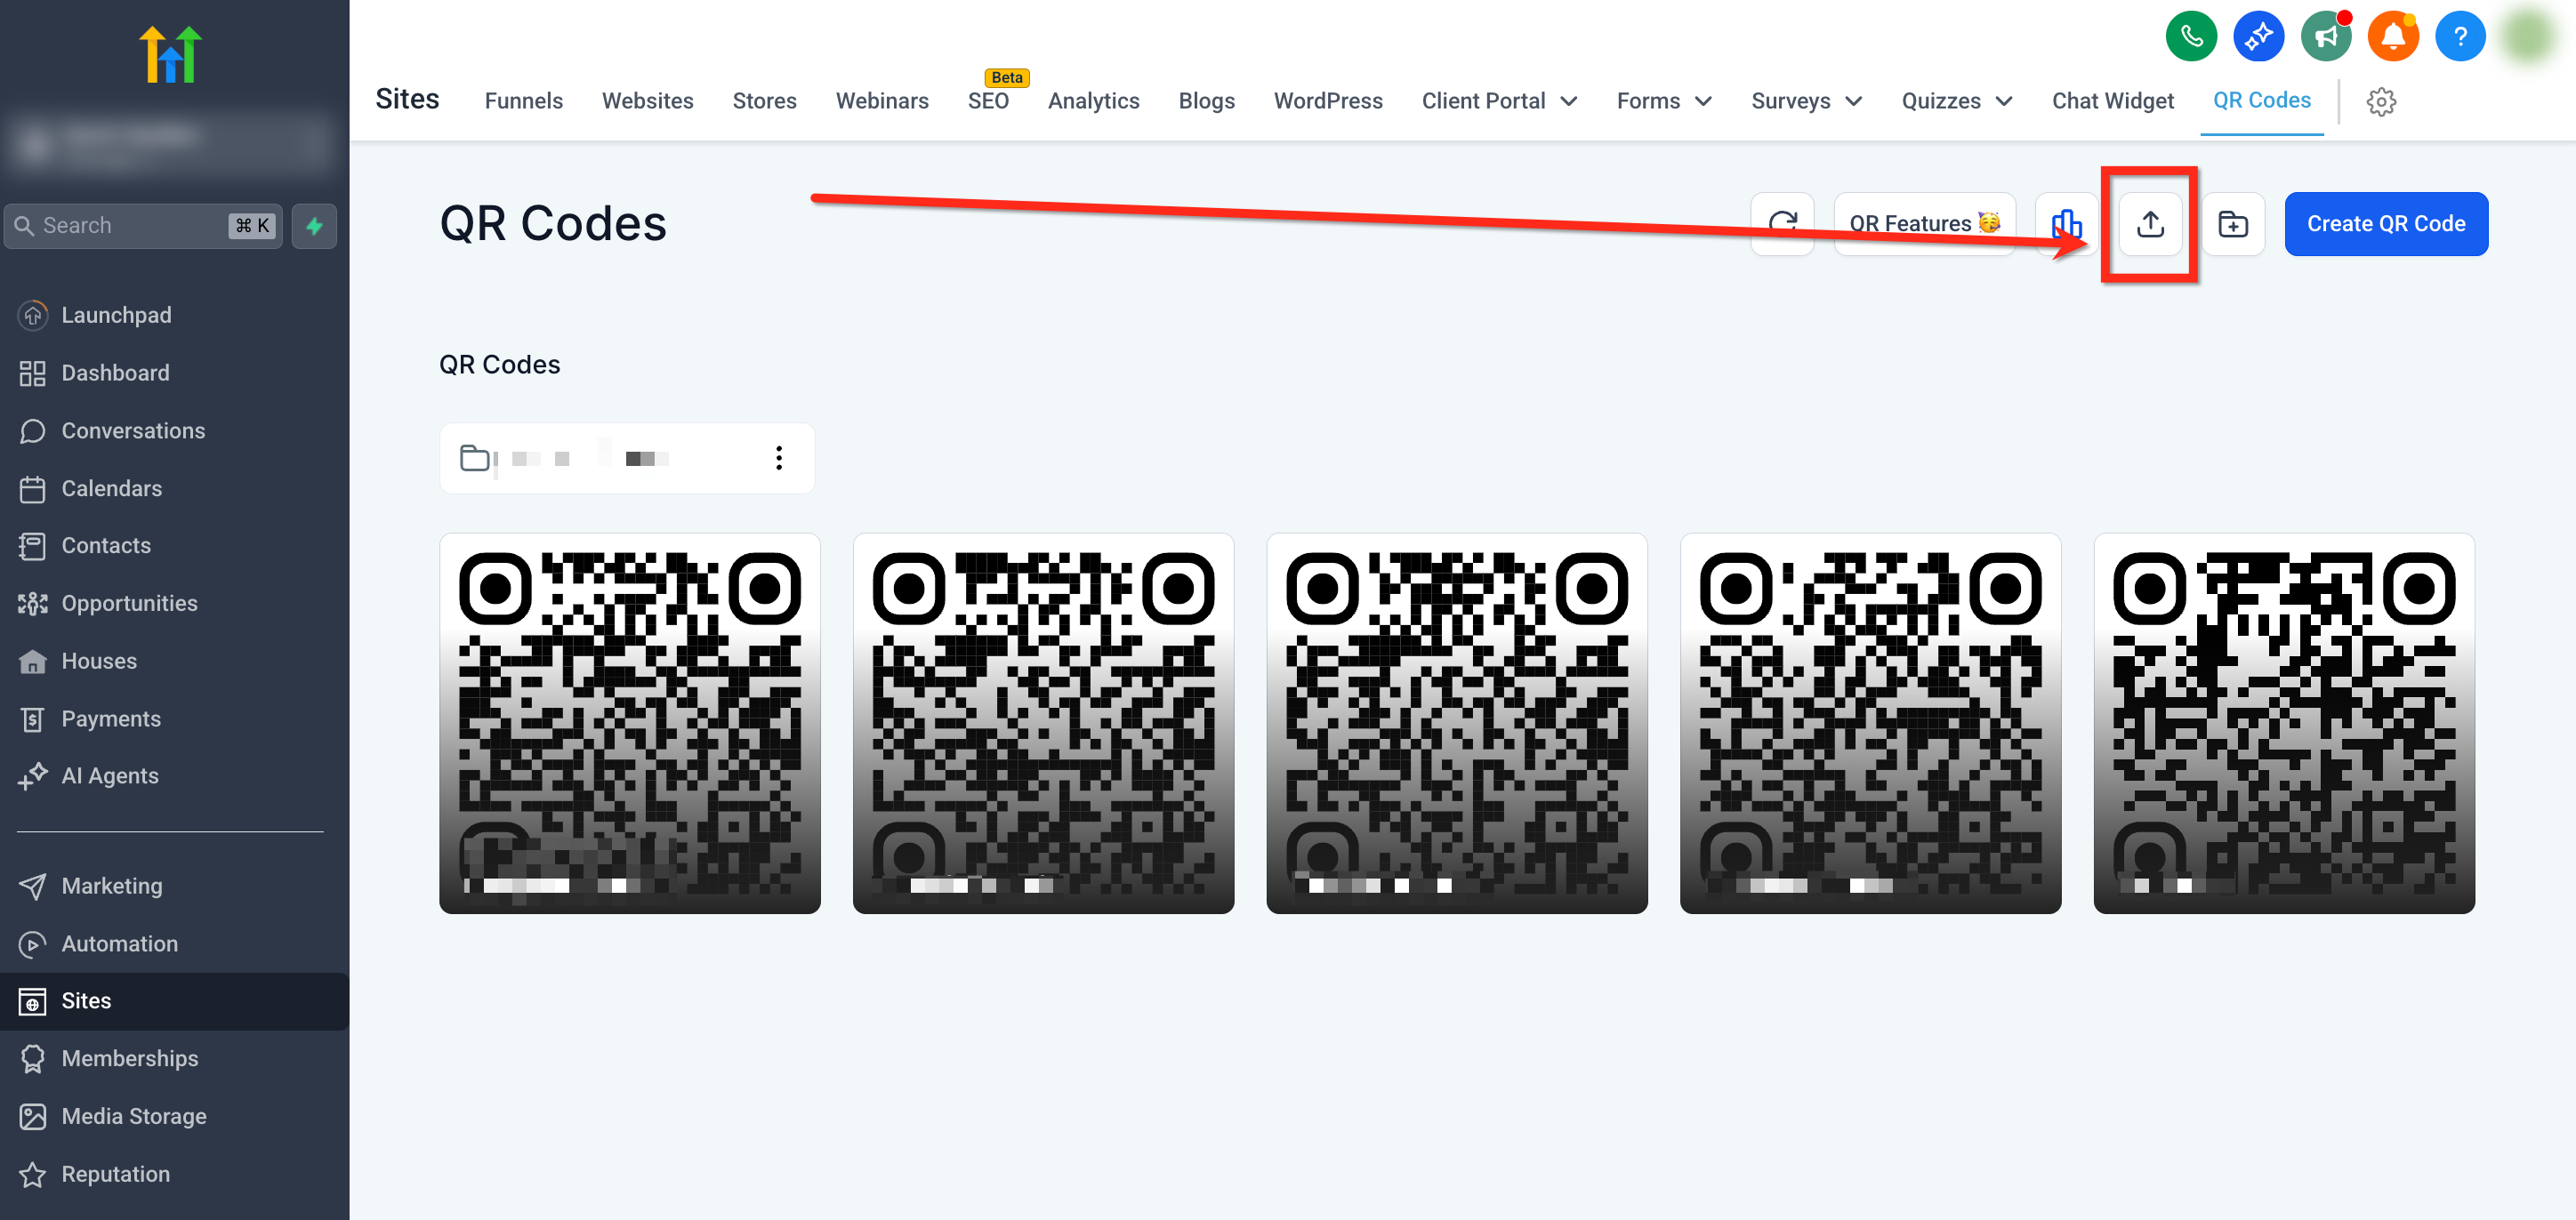Open the first QR code thumbnail
The height and width of the screenshot is (1220, 2576).
click(629, 722)
